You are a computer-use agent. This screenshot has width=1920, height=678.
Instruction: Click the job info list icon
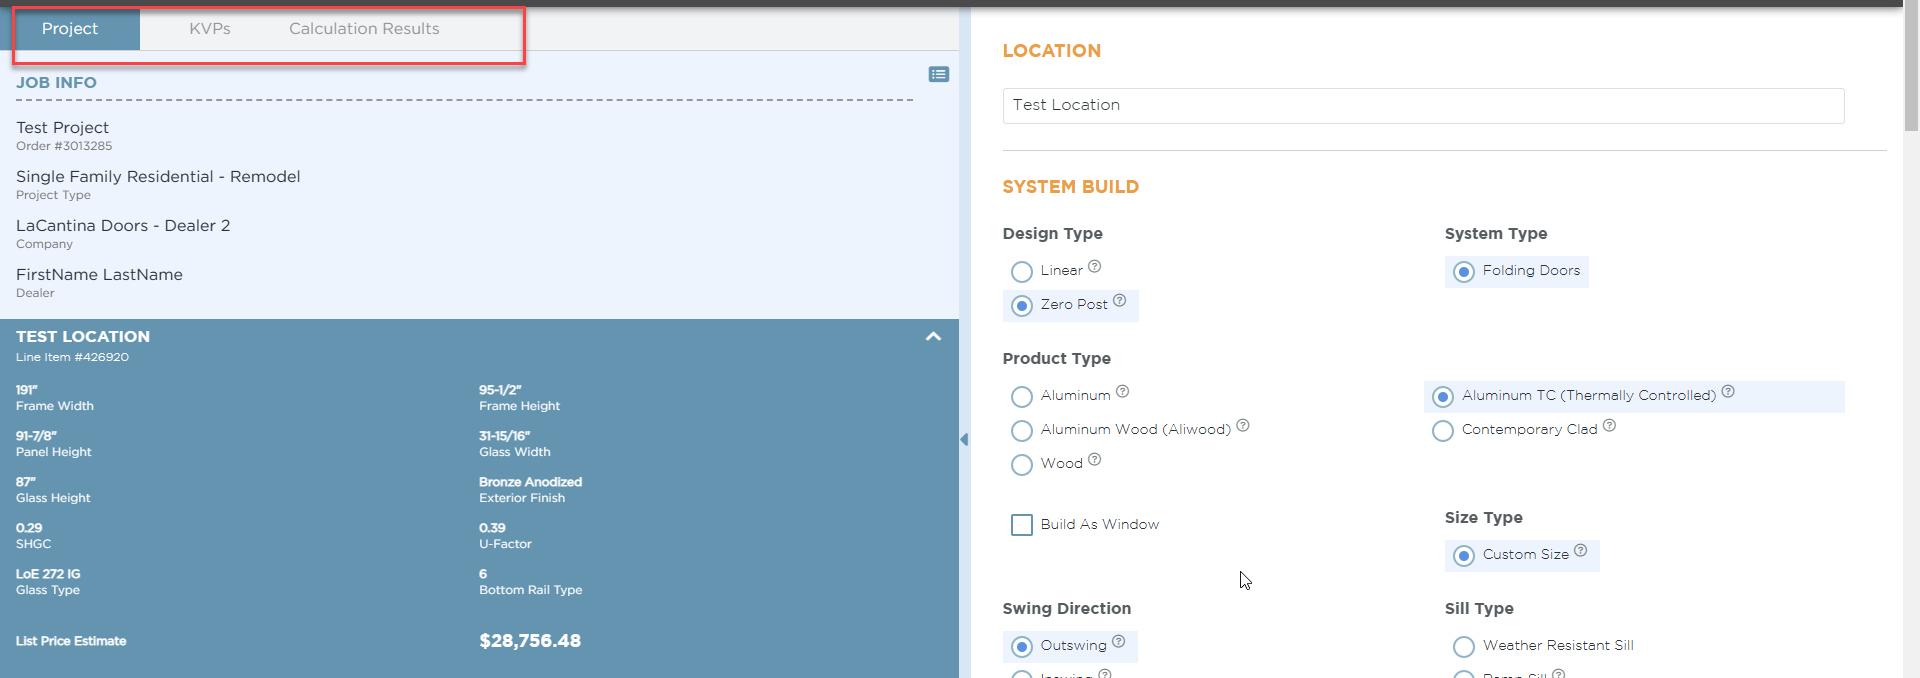coord(938,74)
